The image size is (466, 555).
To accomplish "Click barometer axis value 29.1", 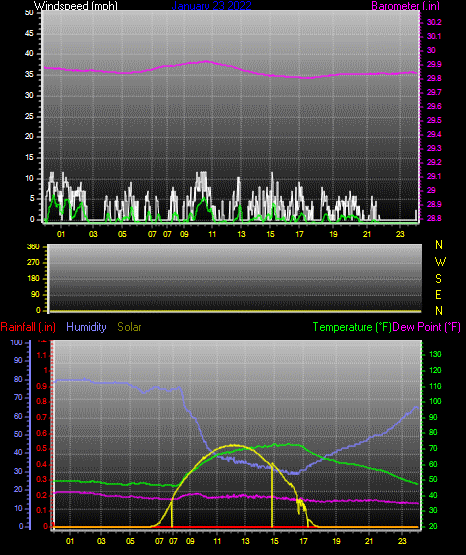I will (x=434, y=176).
